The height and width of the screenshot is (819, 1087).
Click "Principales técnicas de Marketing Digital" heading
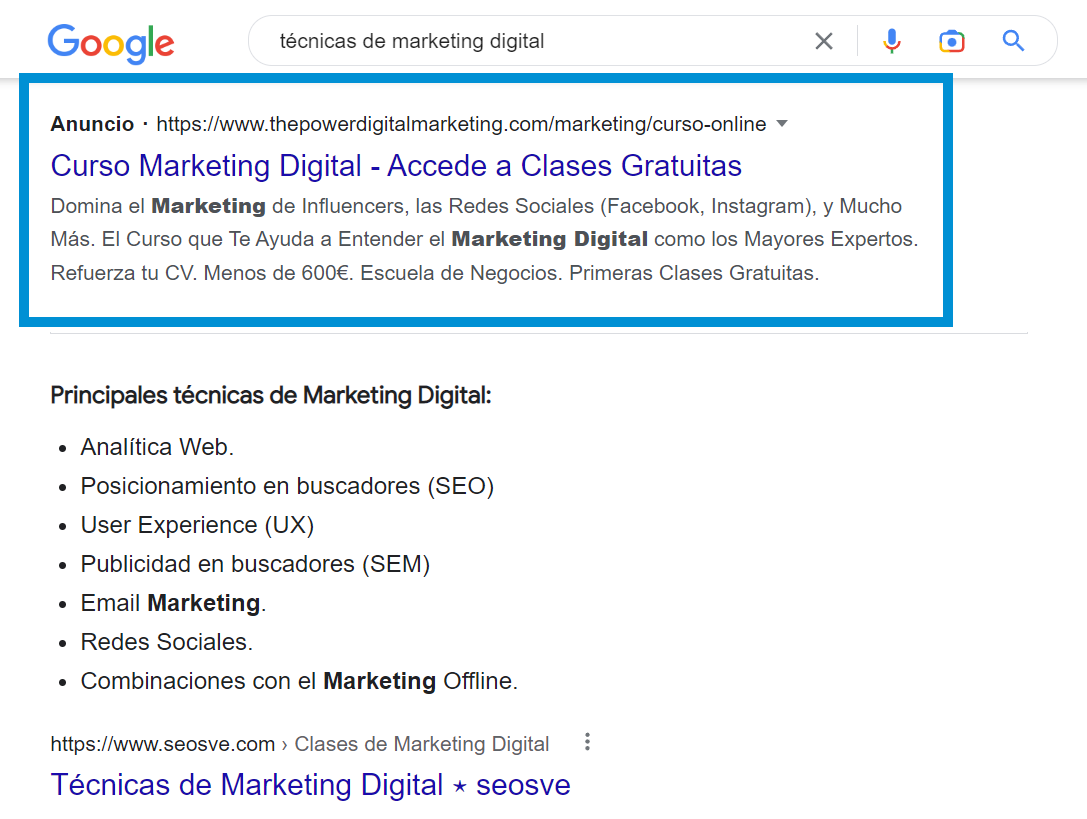point(271,395)
